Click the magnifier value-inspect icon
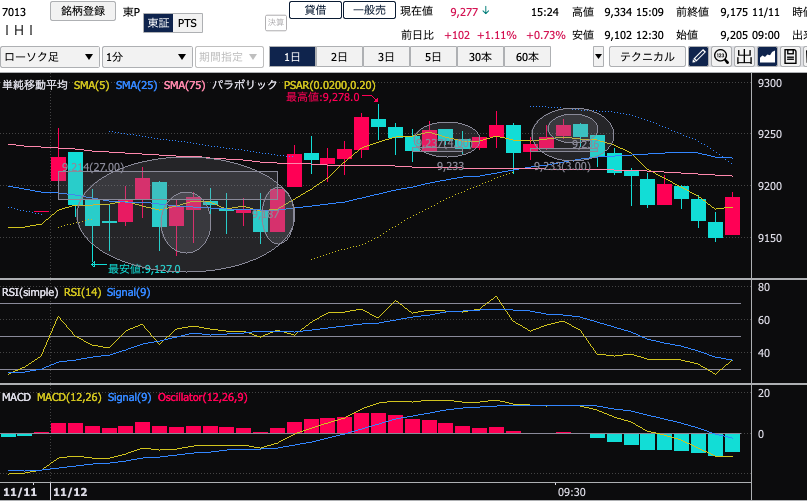Image resolution: width=807 pixels, height=501 pixels. point(721,57)
